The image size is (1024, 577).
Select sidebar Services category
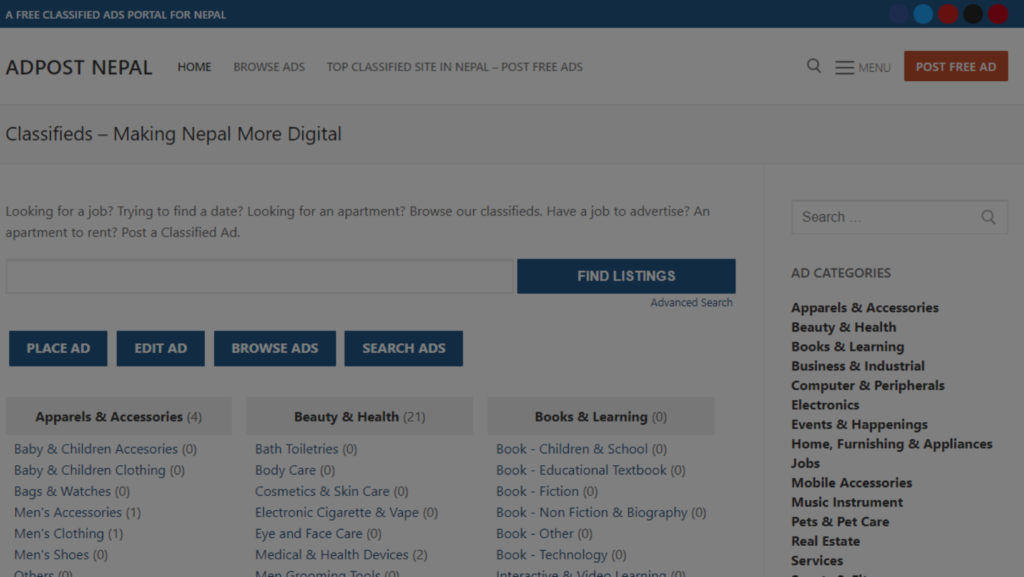[817, 561]
